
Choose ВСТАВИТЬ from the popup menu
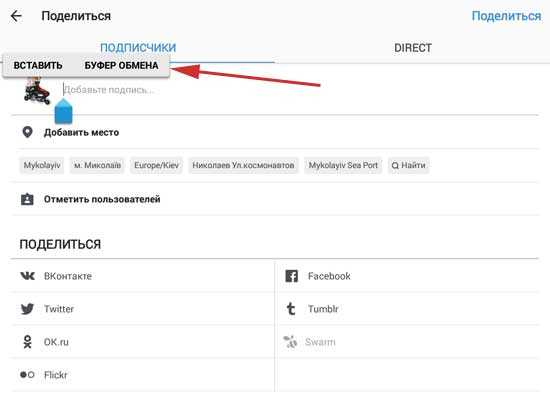click(x=38, y=66)
